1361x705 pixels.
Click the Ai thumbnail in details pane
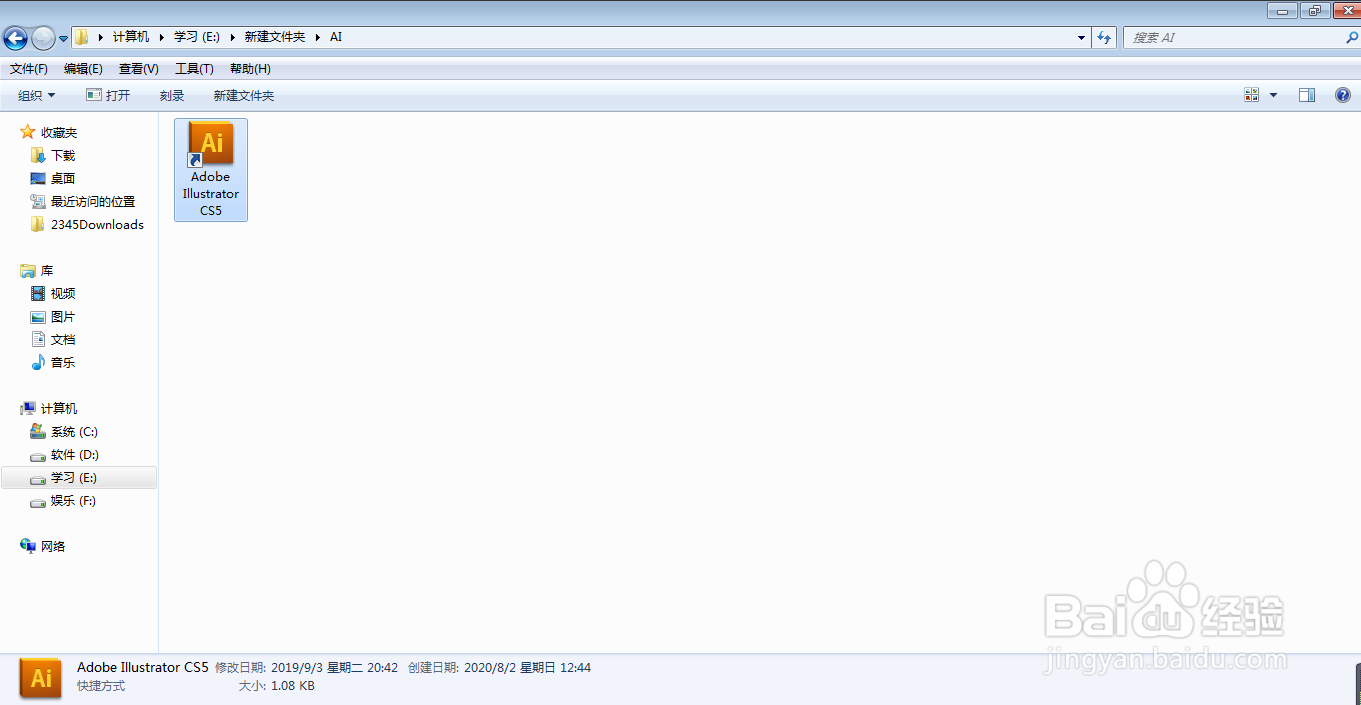pyautogui.click(x=41, y=678)
